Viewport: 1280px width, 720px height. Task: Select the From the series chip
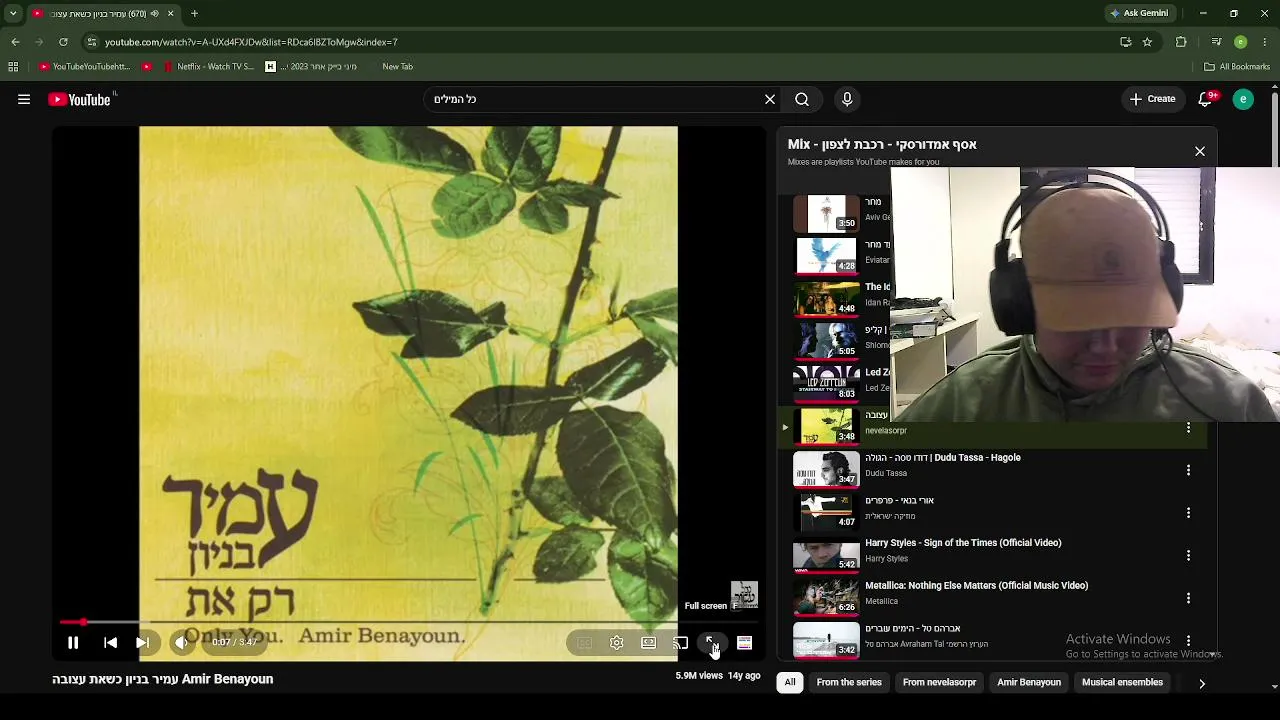tap(849, 682)
